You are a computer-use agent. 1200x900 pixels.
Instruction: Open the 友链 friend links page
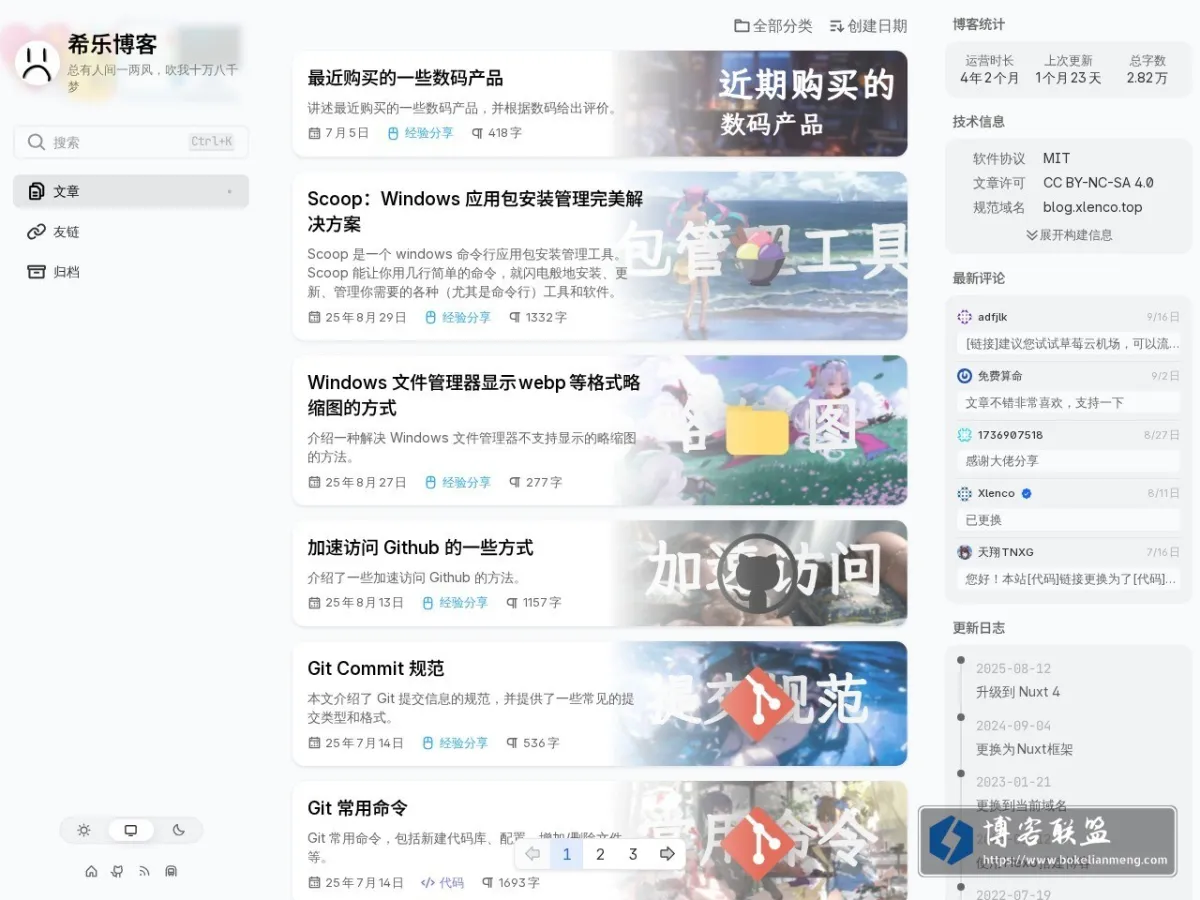tap(131, 231)
